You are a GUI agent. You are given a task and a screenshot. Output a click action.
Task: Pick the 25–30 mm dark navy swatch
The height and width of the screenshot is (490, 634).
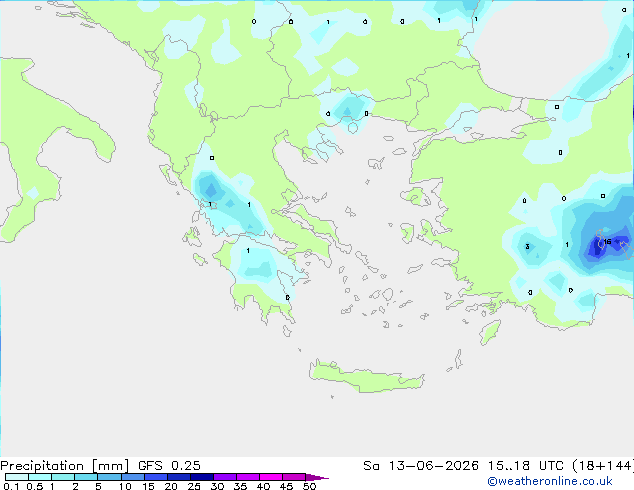[x=202, y=477]
